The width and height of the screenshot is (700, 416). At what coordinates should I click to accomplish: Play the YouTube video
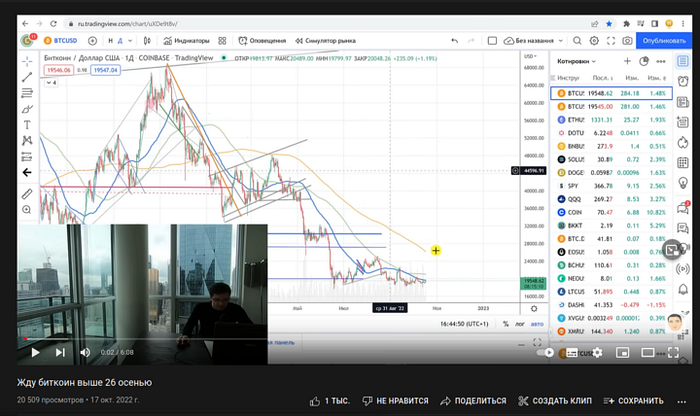35,353
